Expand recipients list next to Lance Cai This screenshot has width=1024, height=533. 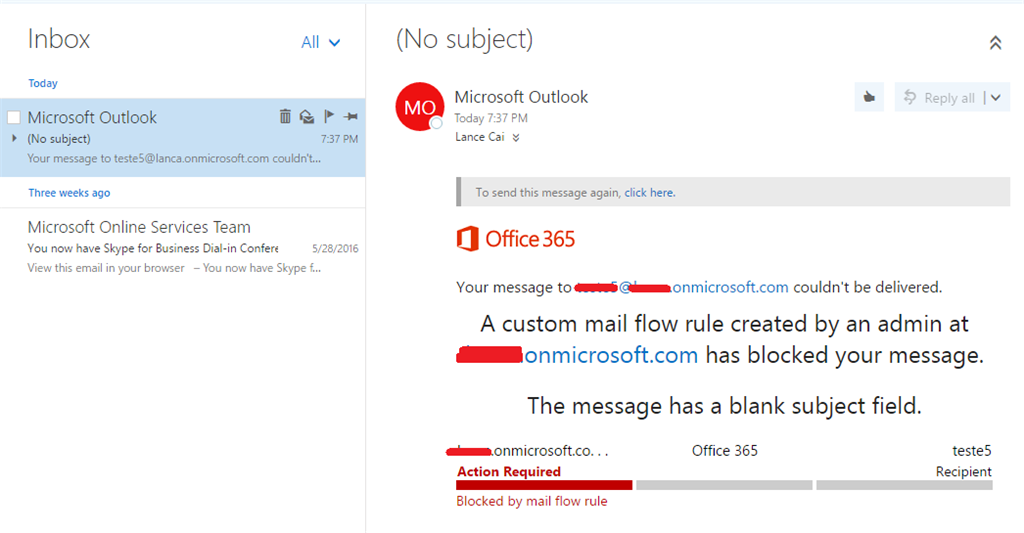(516, 139)
